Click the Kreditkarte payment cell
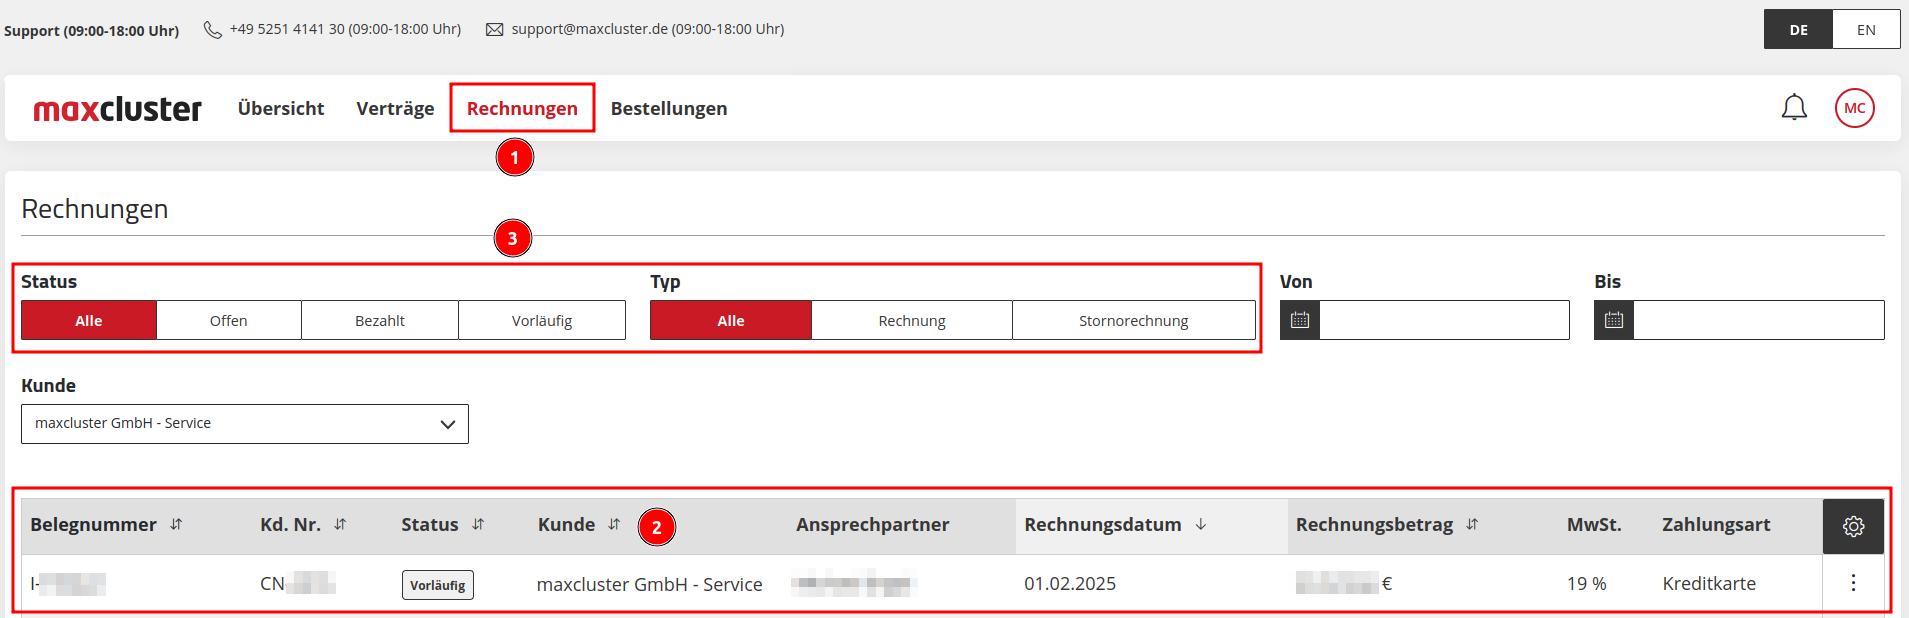The width and height of the screenshot is (1909, 618). click(x=1709, y=583)
